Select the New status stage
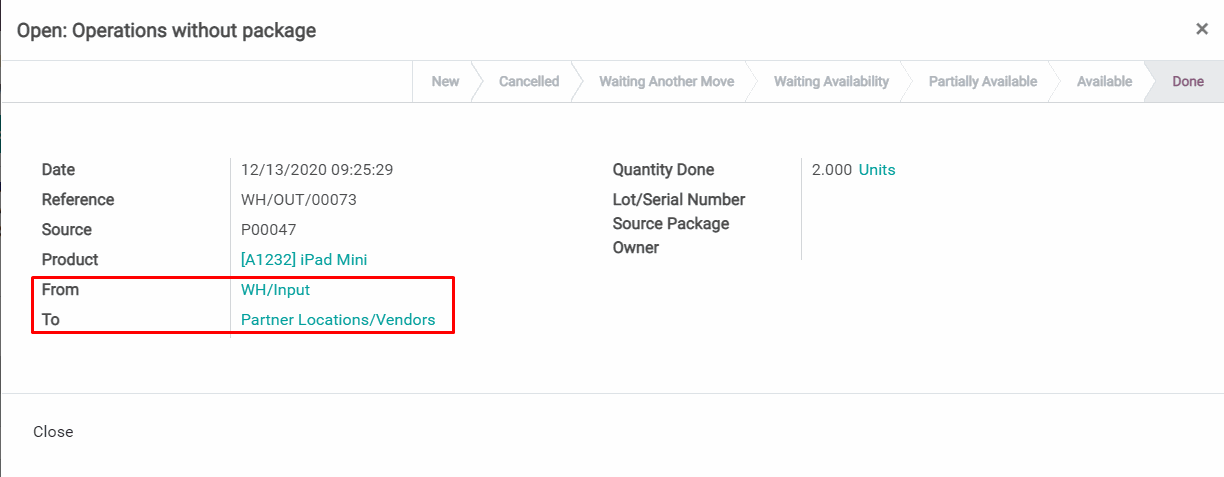 click(x=445, y=82)
